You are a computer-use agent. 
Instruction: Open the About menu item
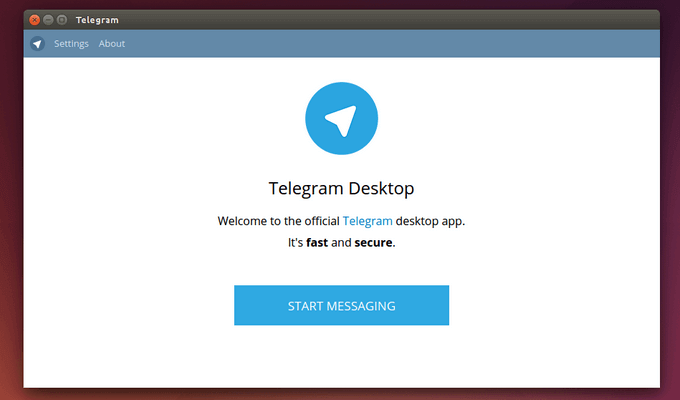click(111, 43)
